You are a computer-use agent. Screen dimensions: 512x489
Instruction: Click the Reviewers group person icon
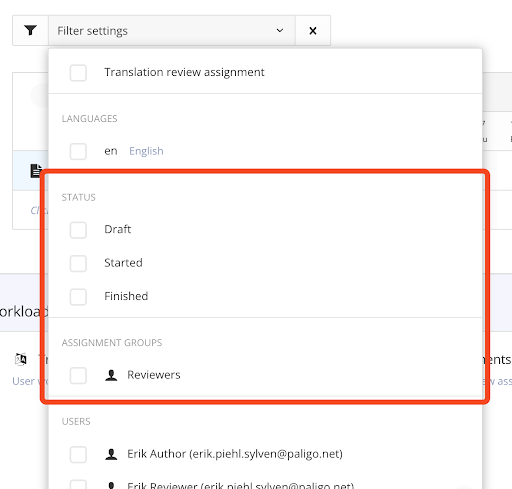[111, 375]
